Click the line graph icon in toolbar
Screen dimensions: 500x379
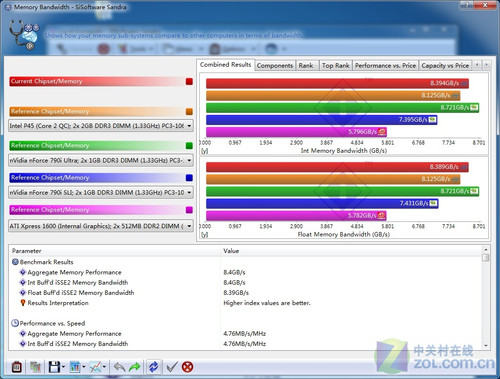(96, 367)
